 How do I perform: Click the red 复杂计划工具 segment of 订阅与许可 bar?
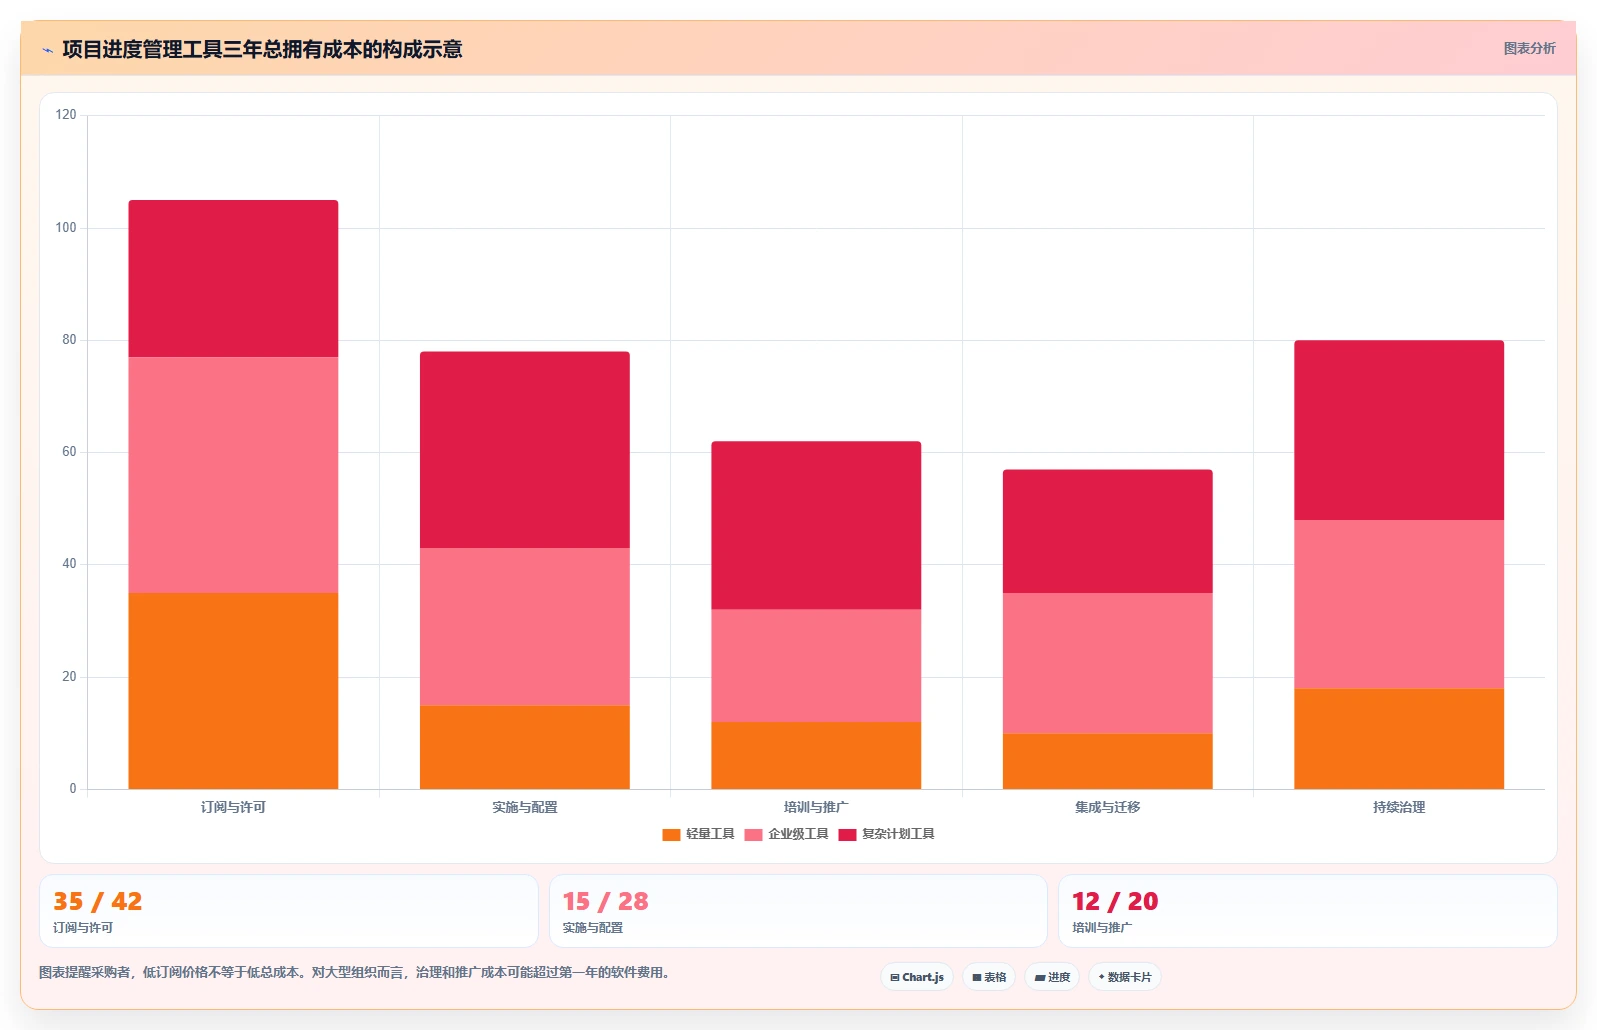pos(233,279)
